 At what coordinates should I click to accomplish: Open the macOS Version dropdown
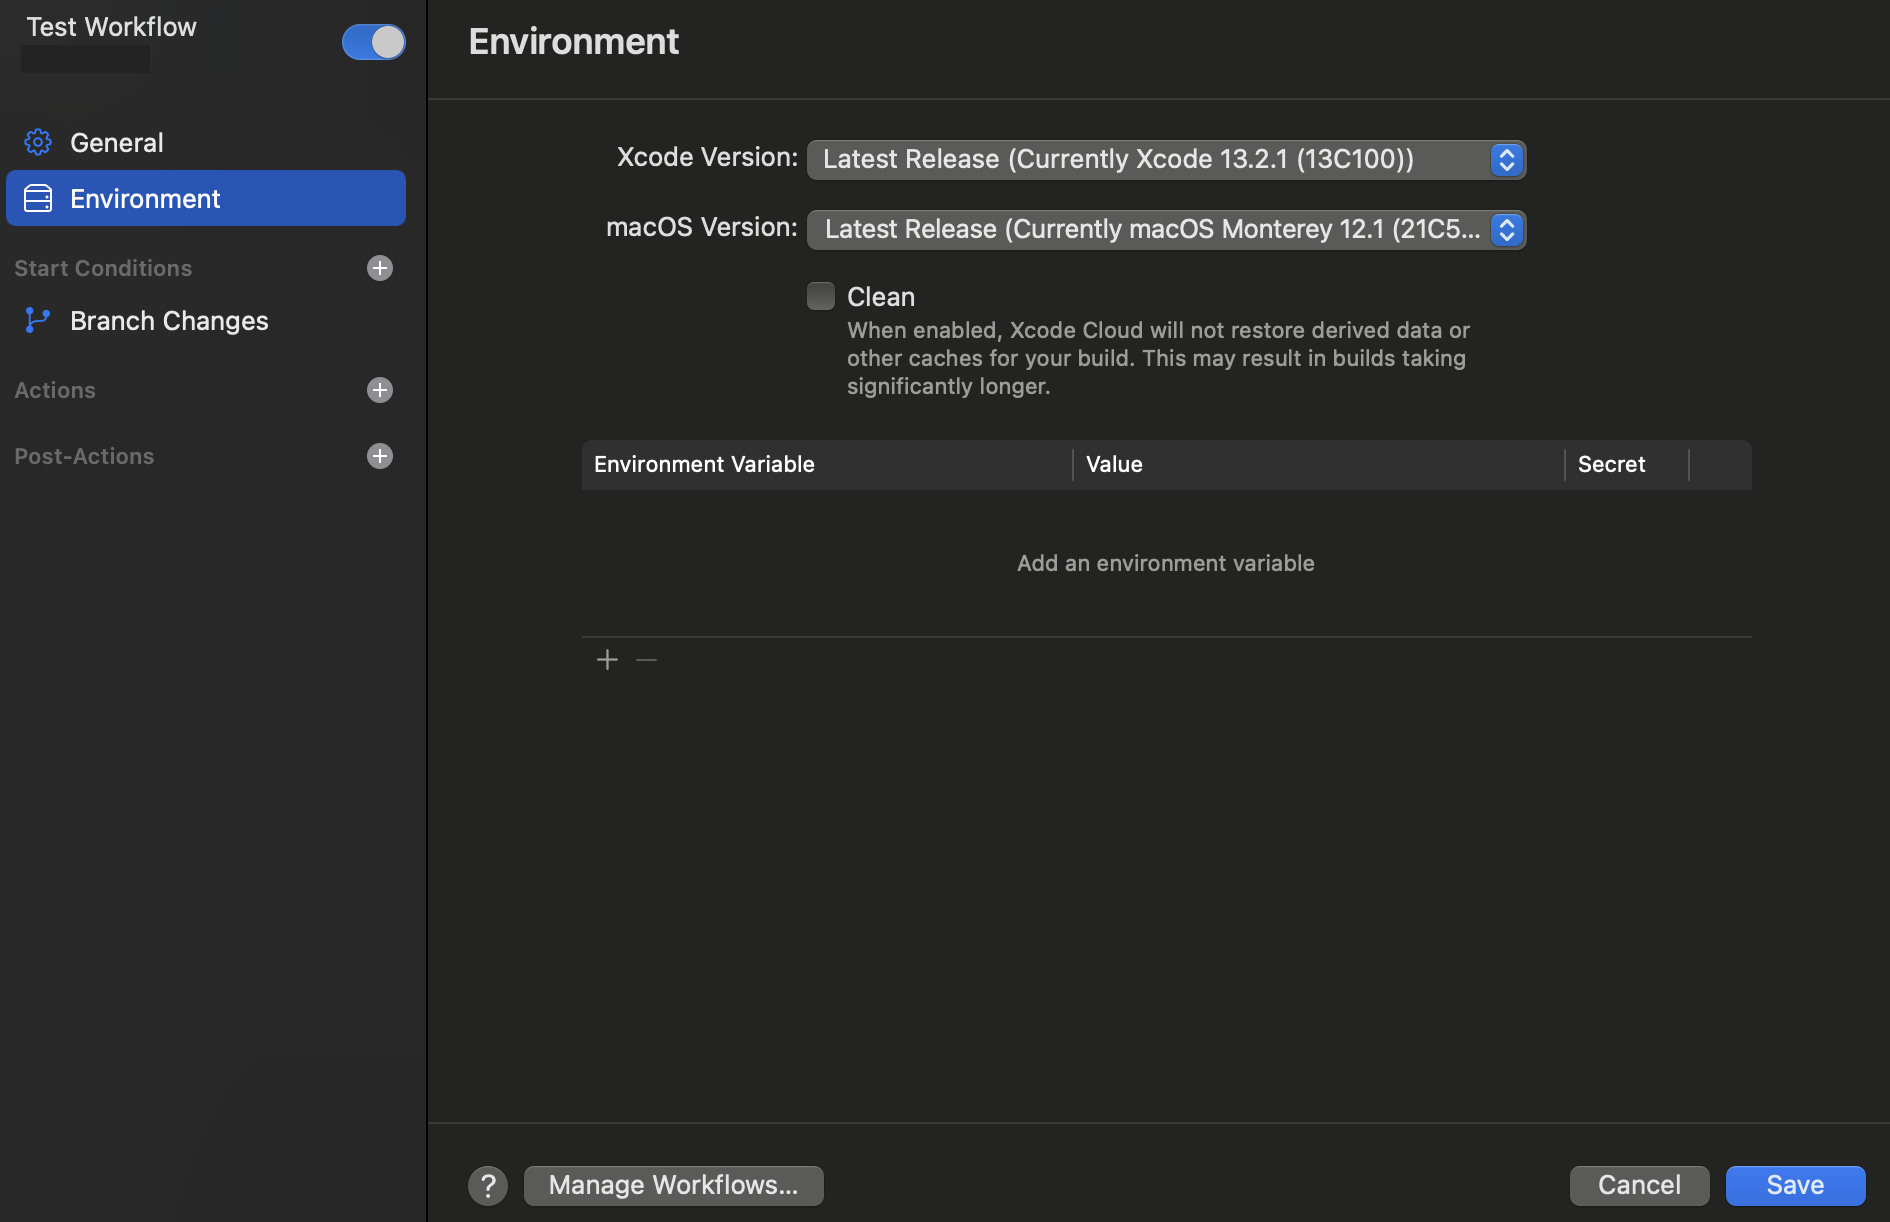pyautogui.click(x=1166, y=230)
